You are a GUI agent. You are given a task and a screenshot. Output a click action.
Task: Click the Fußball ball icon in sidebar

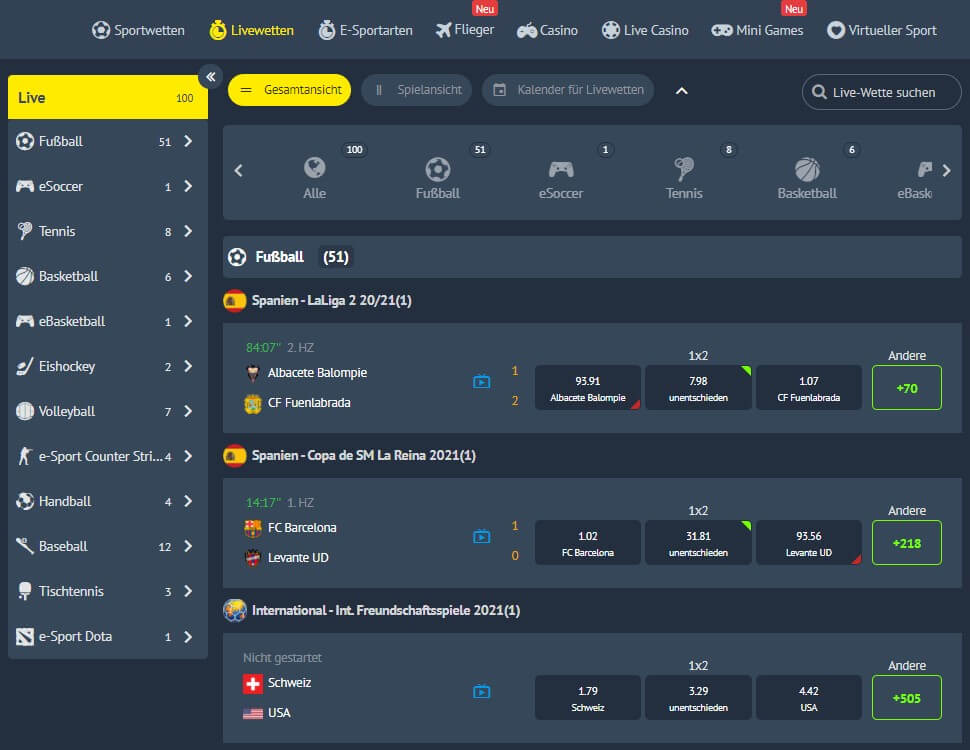[25, 141]
